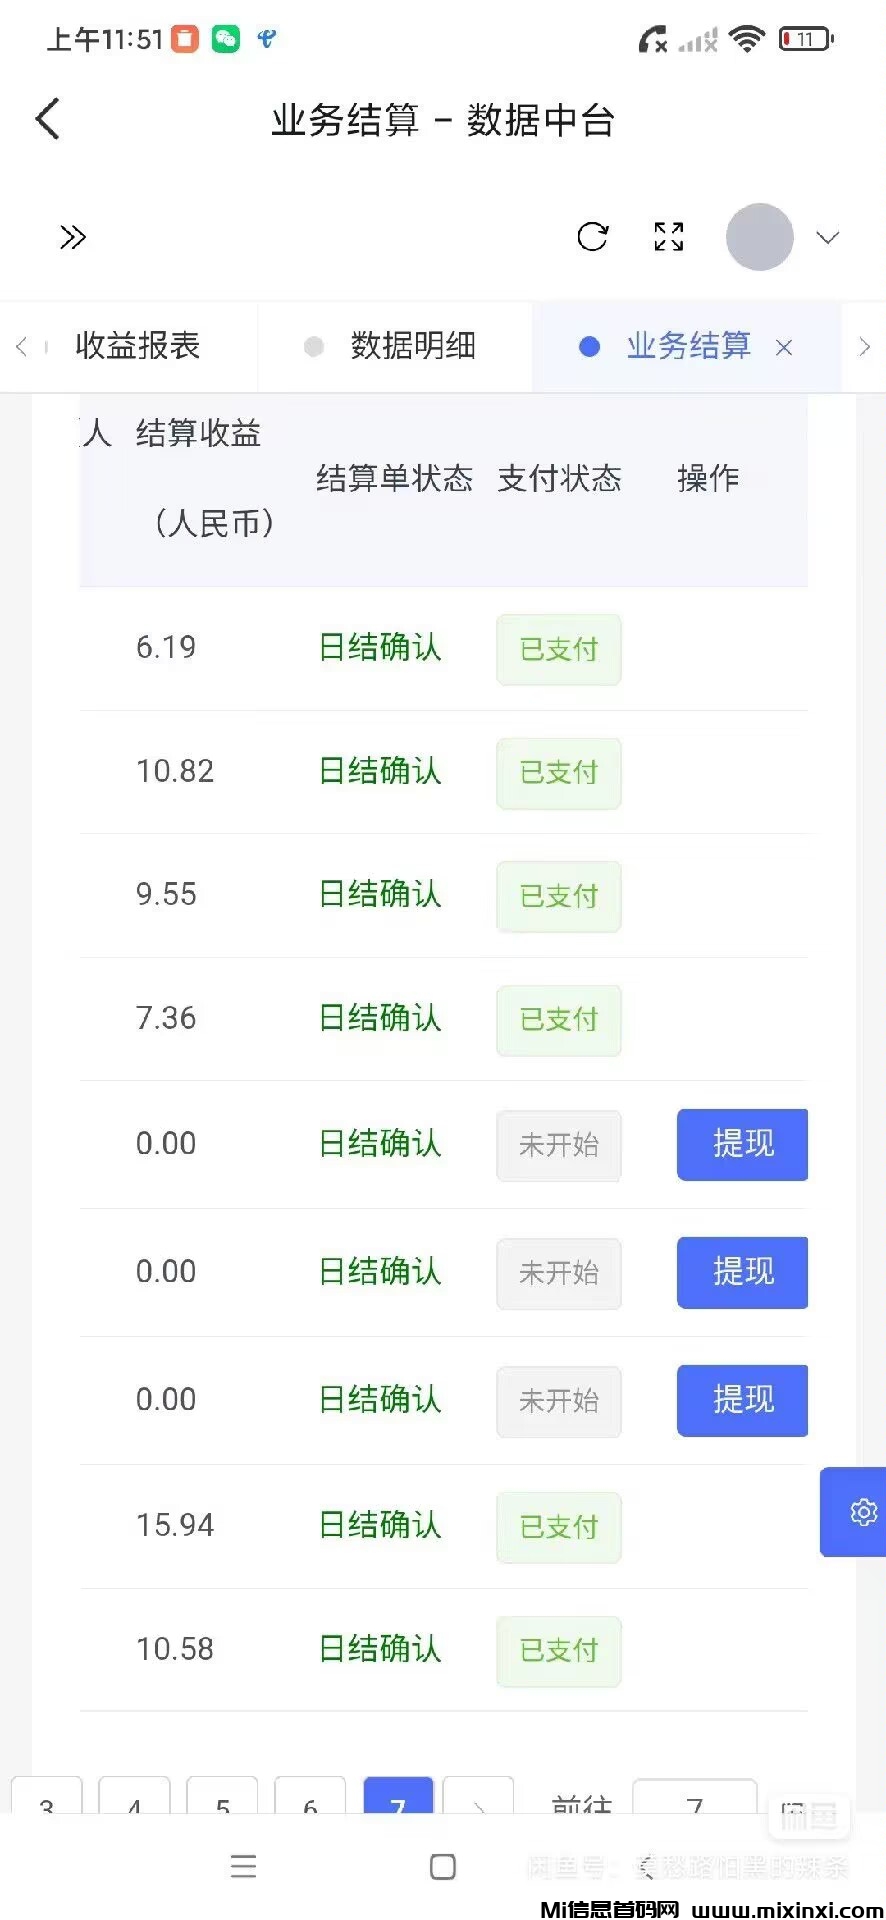Viewport: 886px width, 1920px height.
Task: Switch to the 数据明细 tab
Action: pyautogui.click(x=412, y=346)
